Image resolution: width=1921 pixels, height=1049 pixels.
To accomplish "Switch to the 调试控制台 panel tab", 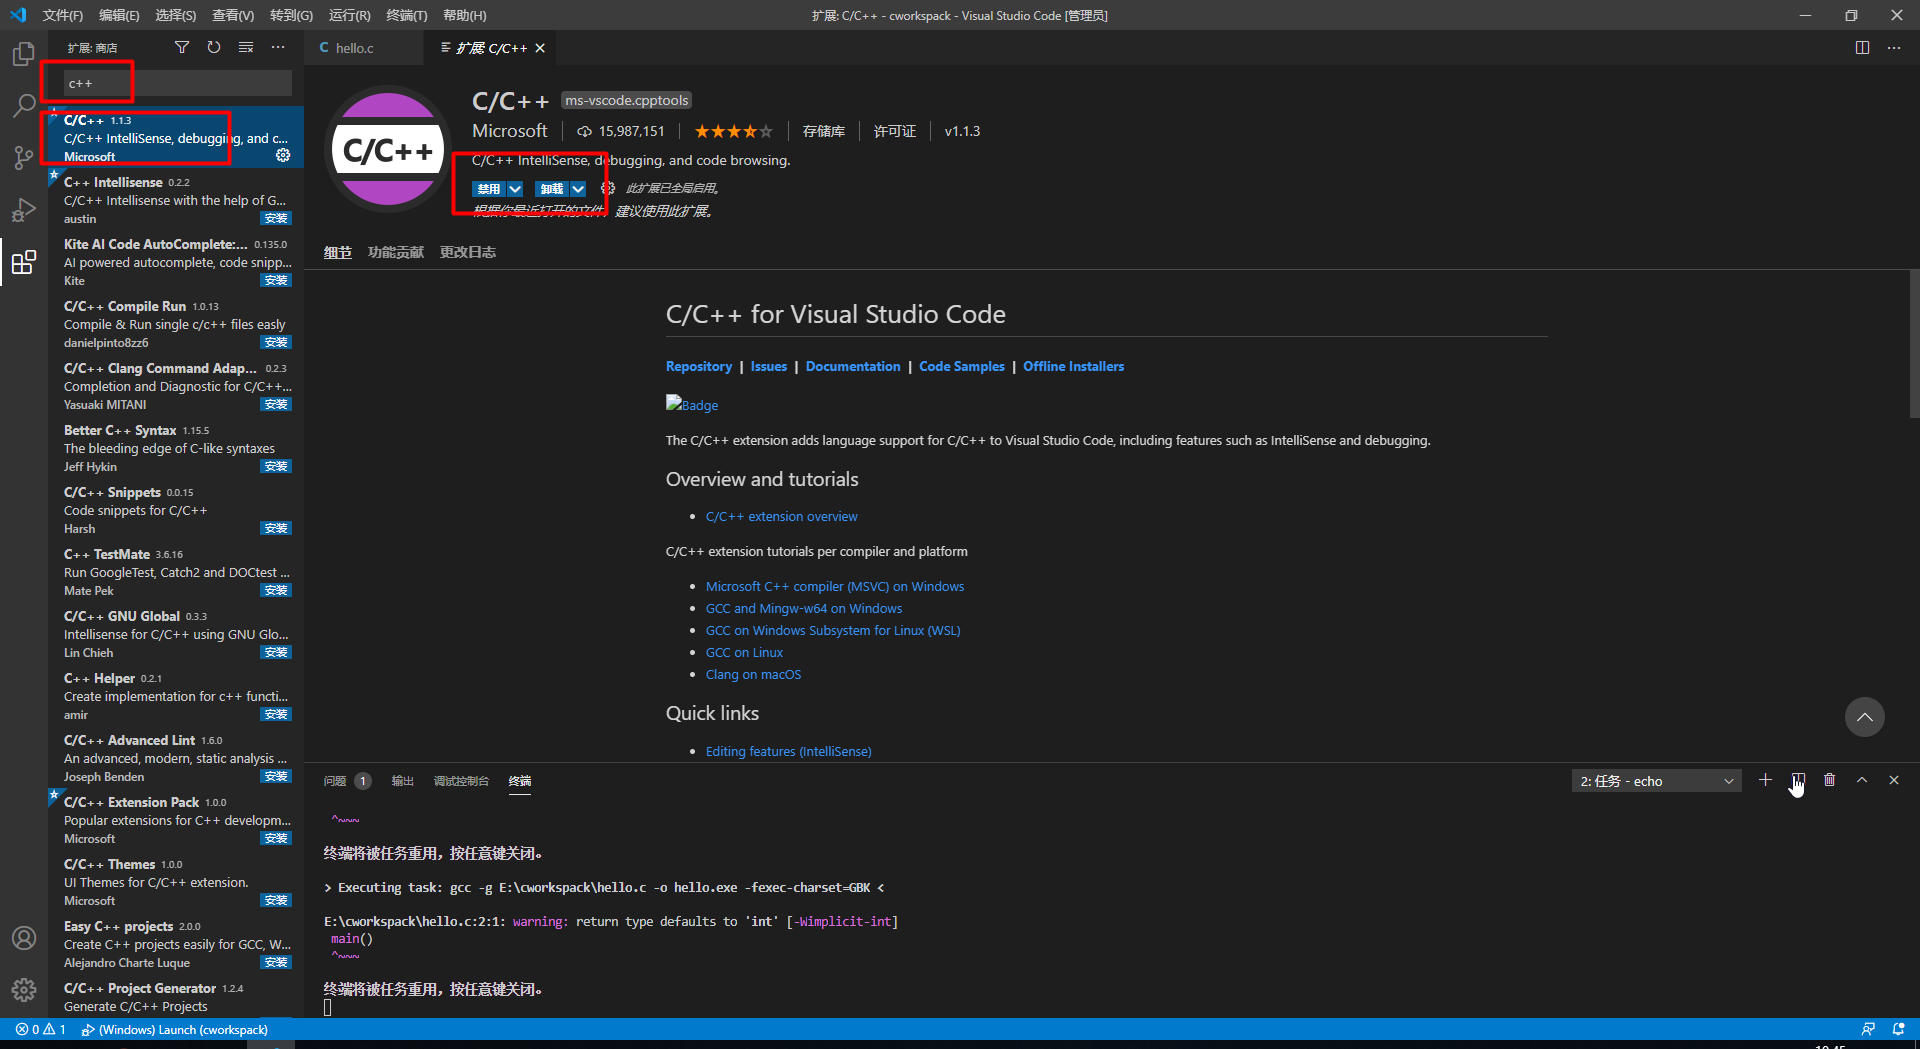I will (x=461, y=781).
